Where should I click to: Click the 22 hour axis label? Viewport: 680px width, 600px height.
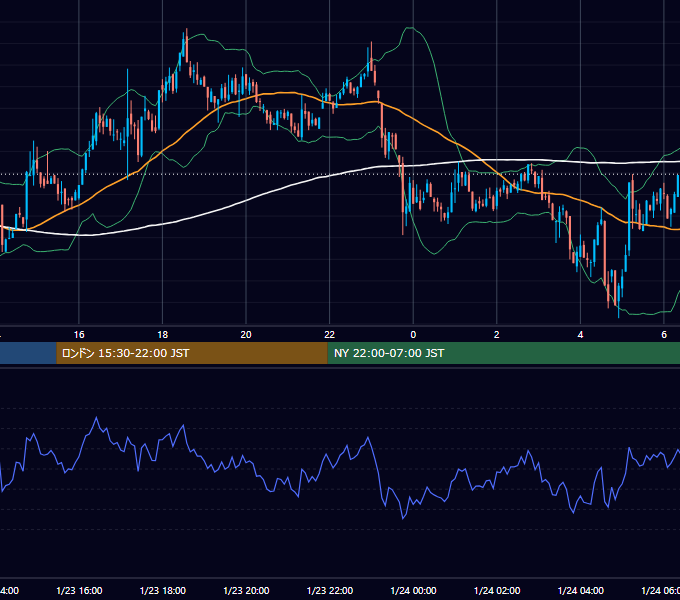[x=330, y=335]
